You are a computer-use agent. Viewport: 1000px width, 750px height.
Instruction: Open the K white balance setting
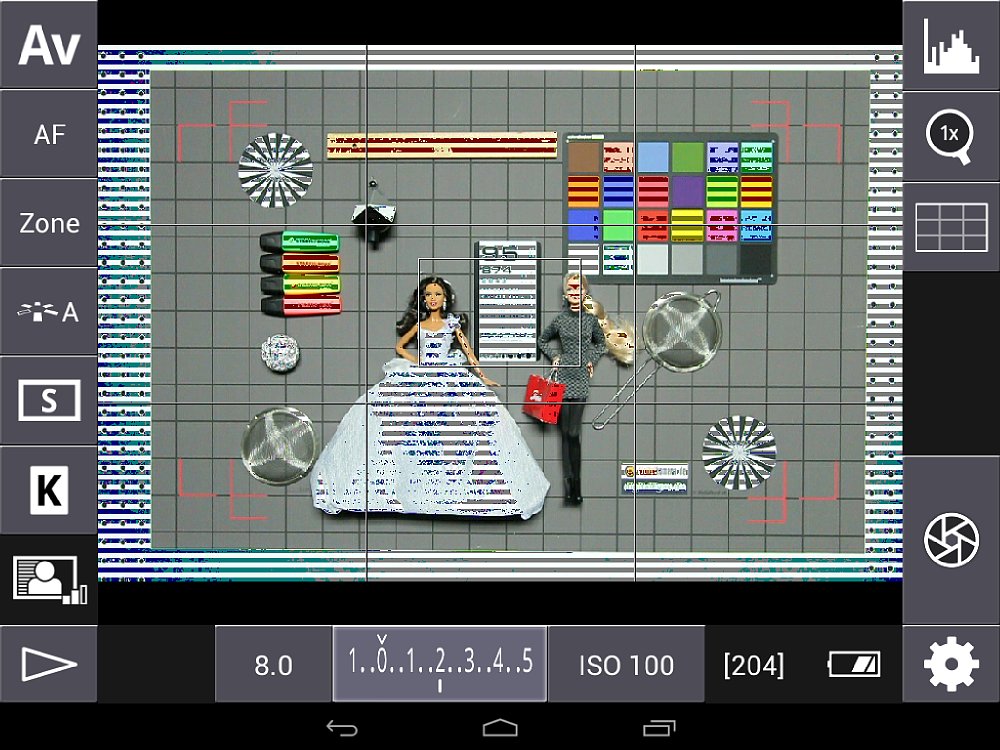point(48,490)
